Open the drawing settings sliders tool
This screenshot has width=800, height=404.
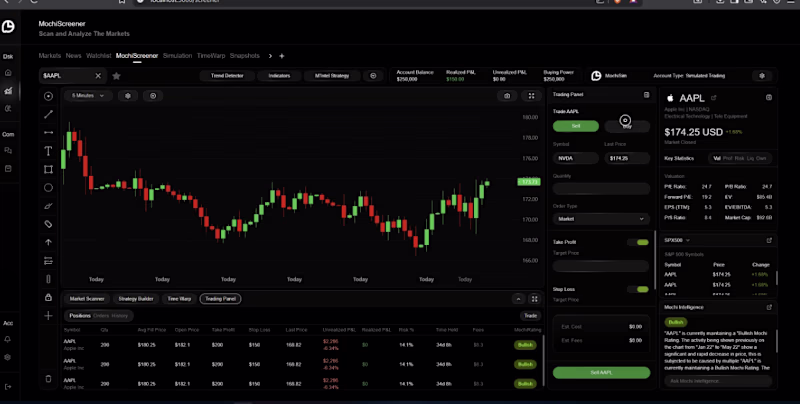(48, 261)
